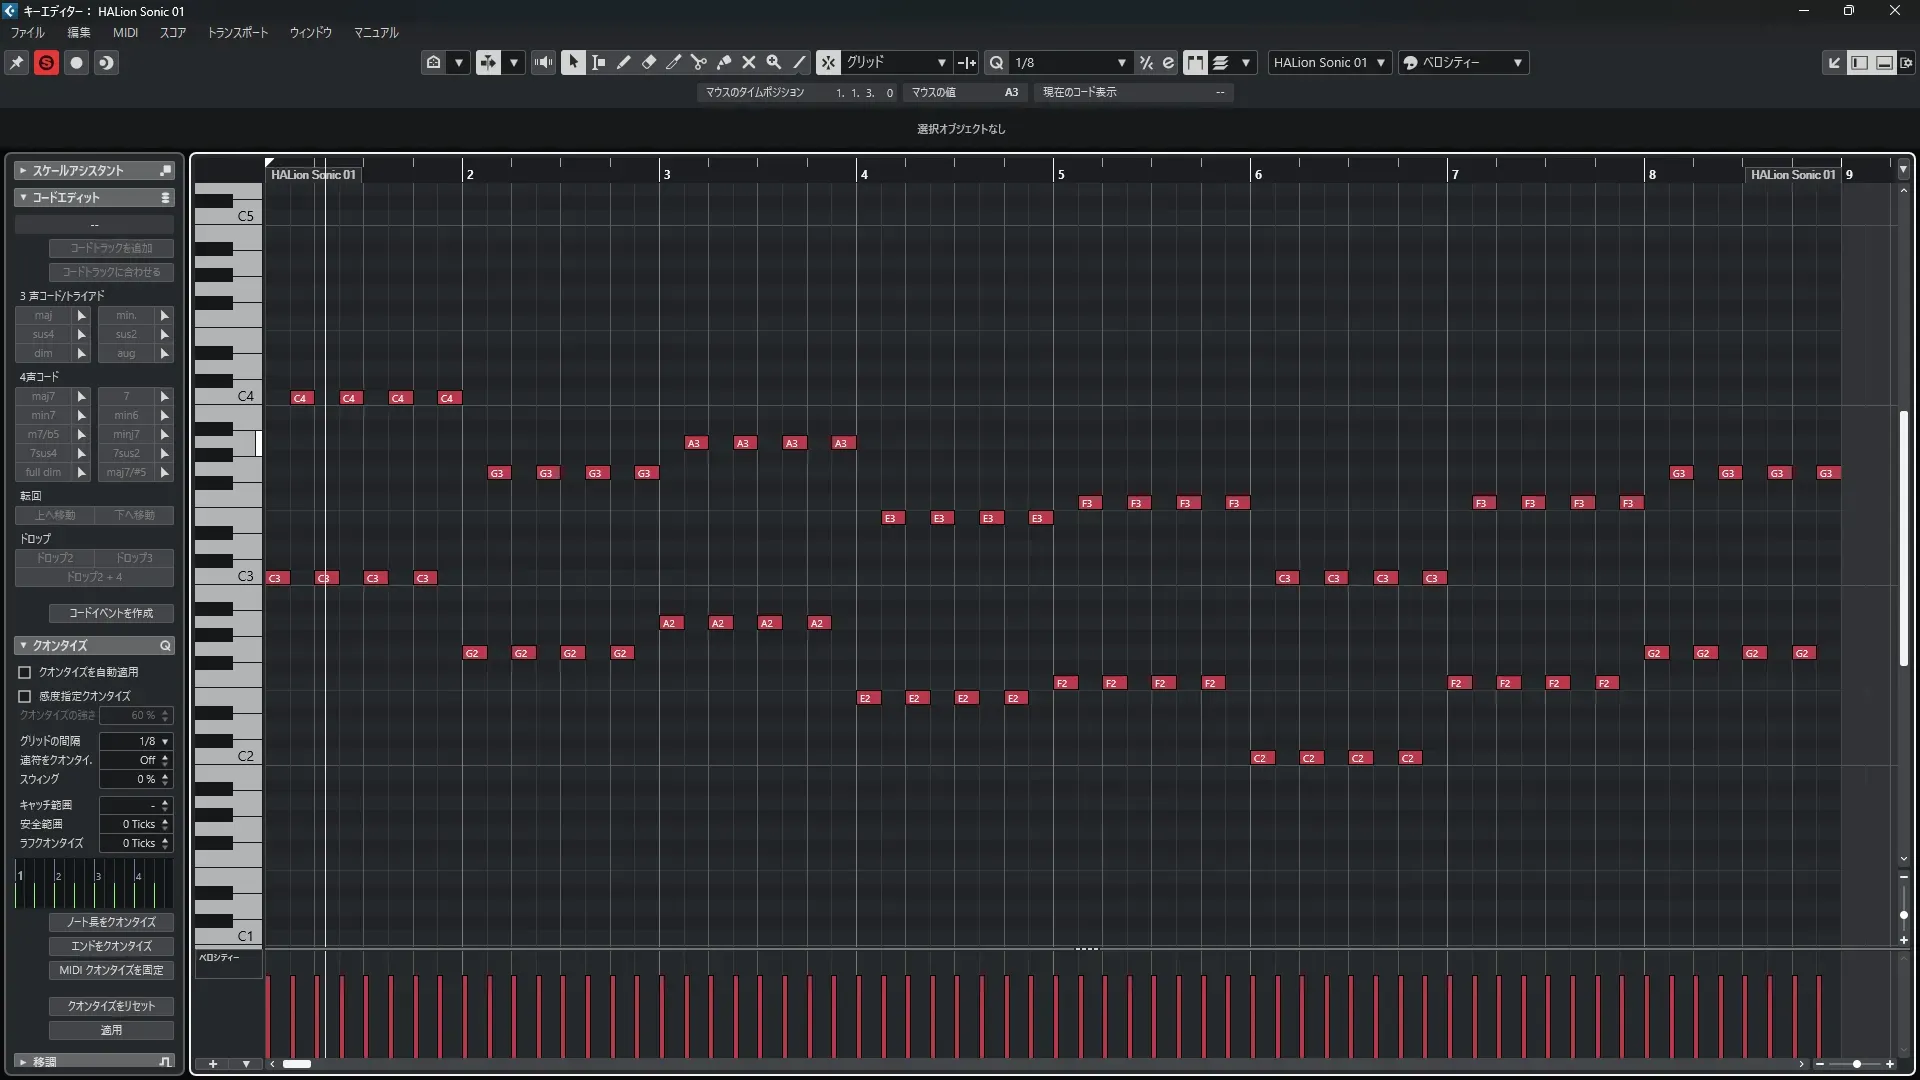The width and height of the screenshot is (1920, 1080).
Task: Collapse the quantize section
Action: [x=23, y=646]
